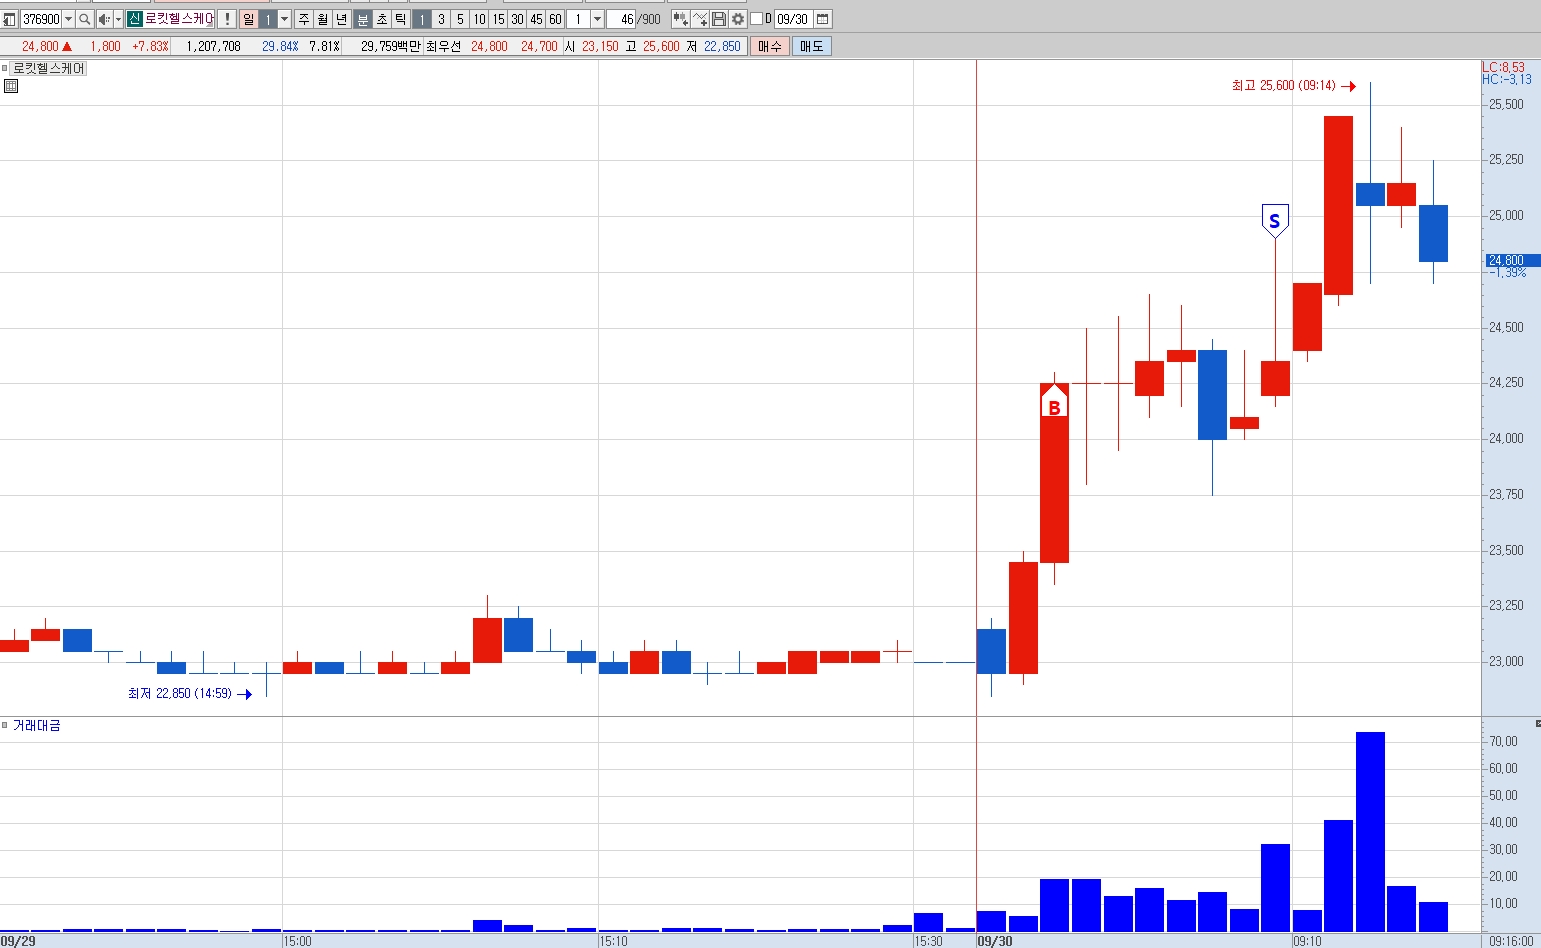Open the custom interval dropdown arrow
Viewport: 1541px width, 948px height.
coord(597,19)
